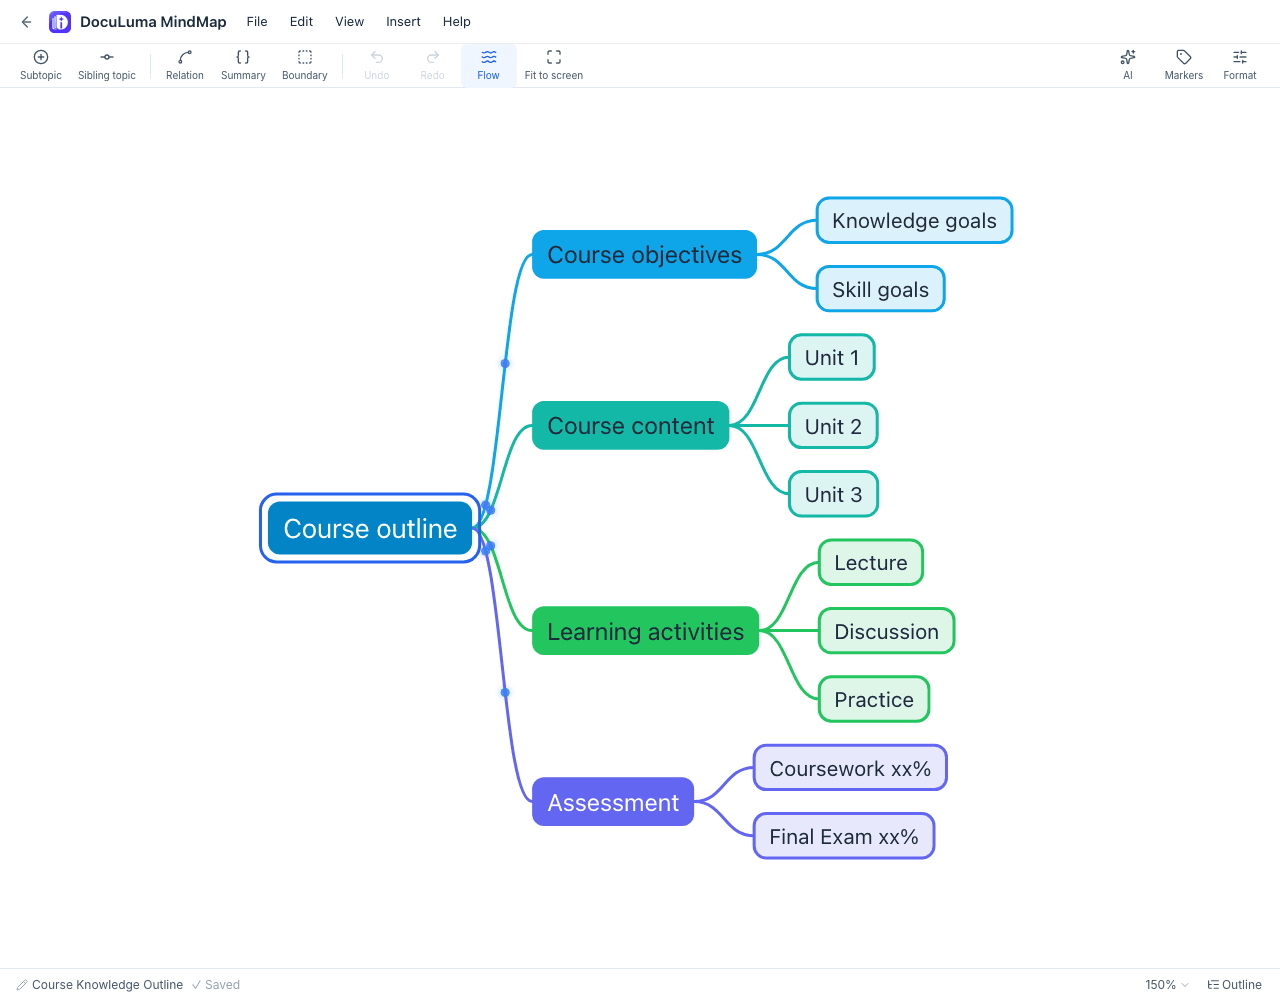Select the Discussion node
1280x1000 pixels.
(887, 631)
